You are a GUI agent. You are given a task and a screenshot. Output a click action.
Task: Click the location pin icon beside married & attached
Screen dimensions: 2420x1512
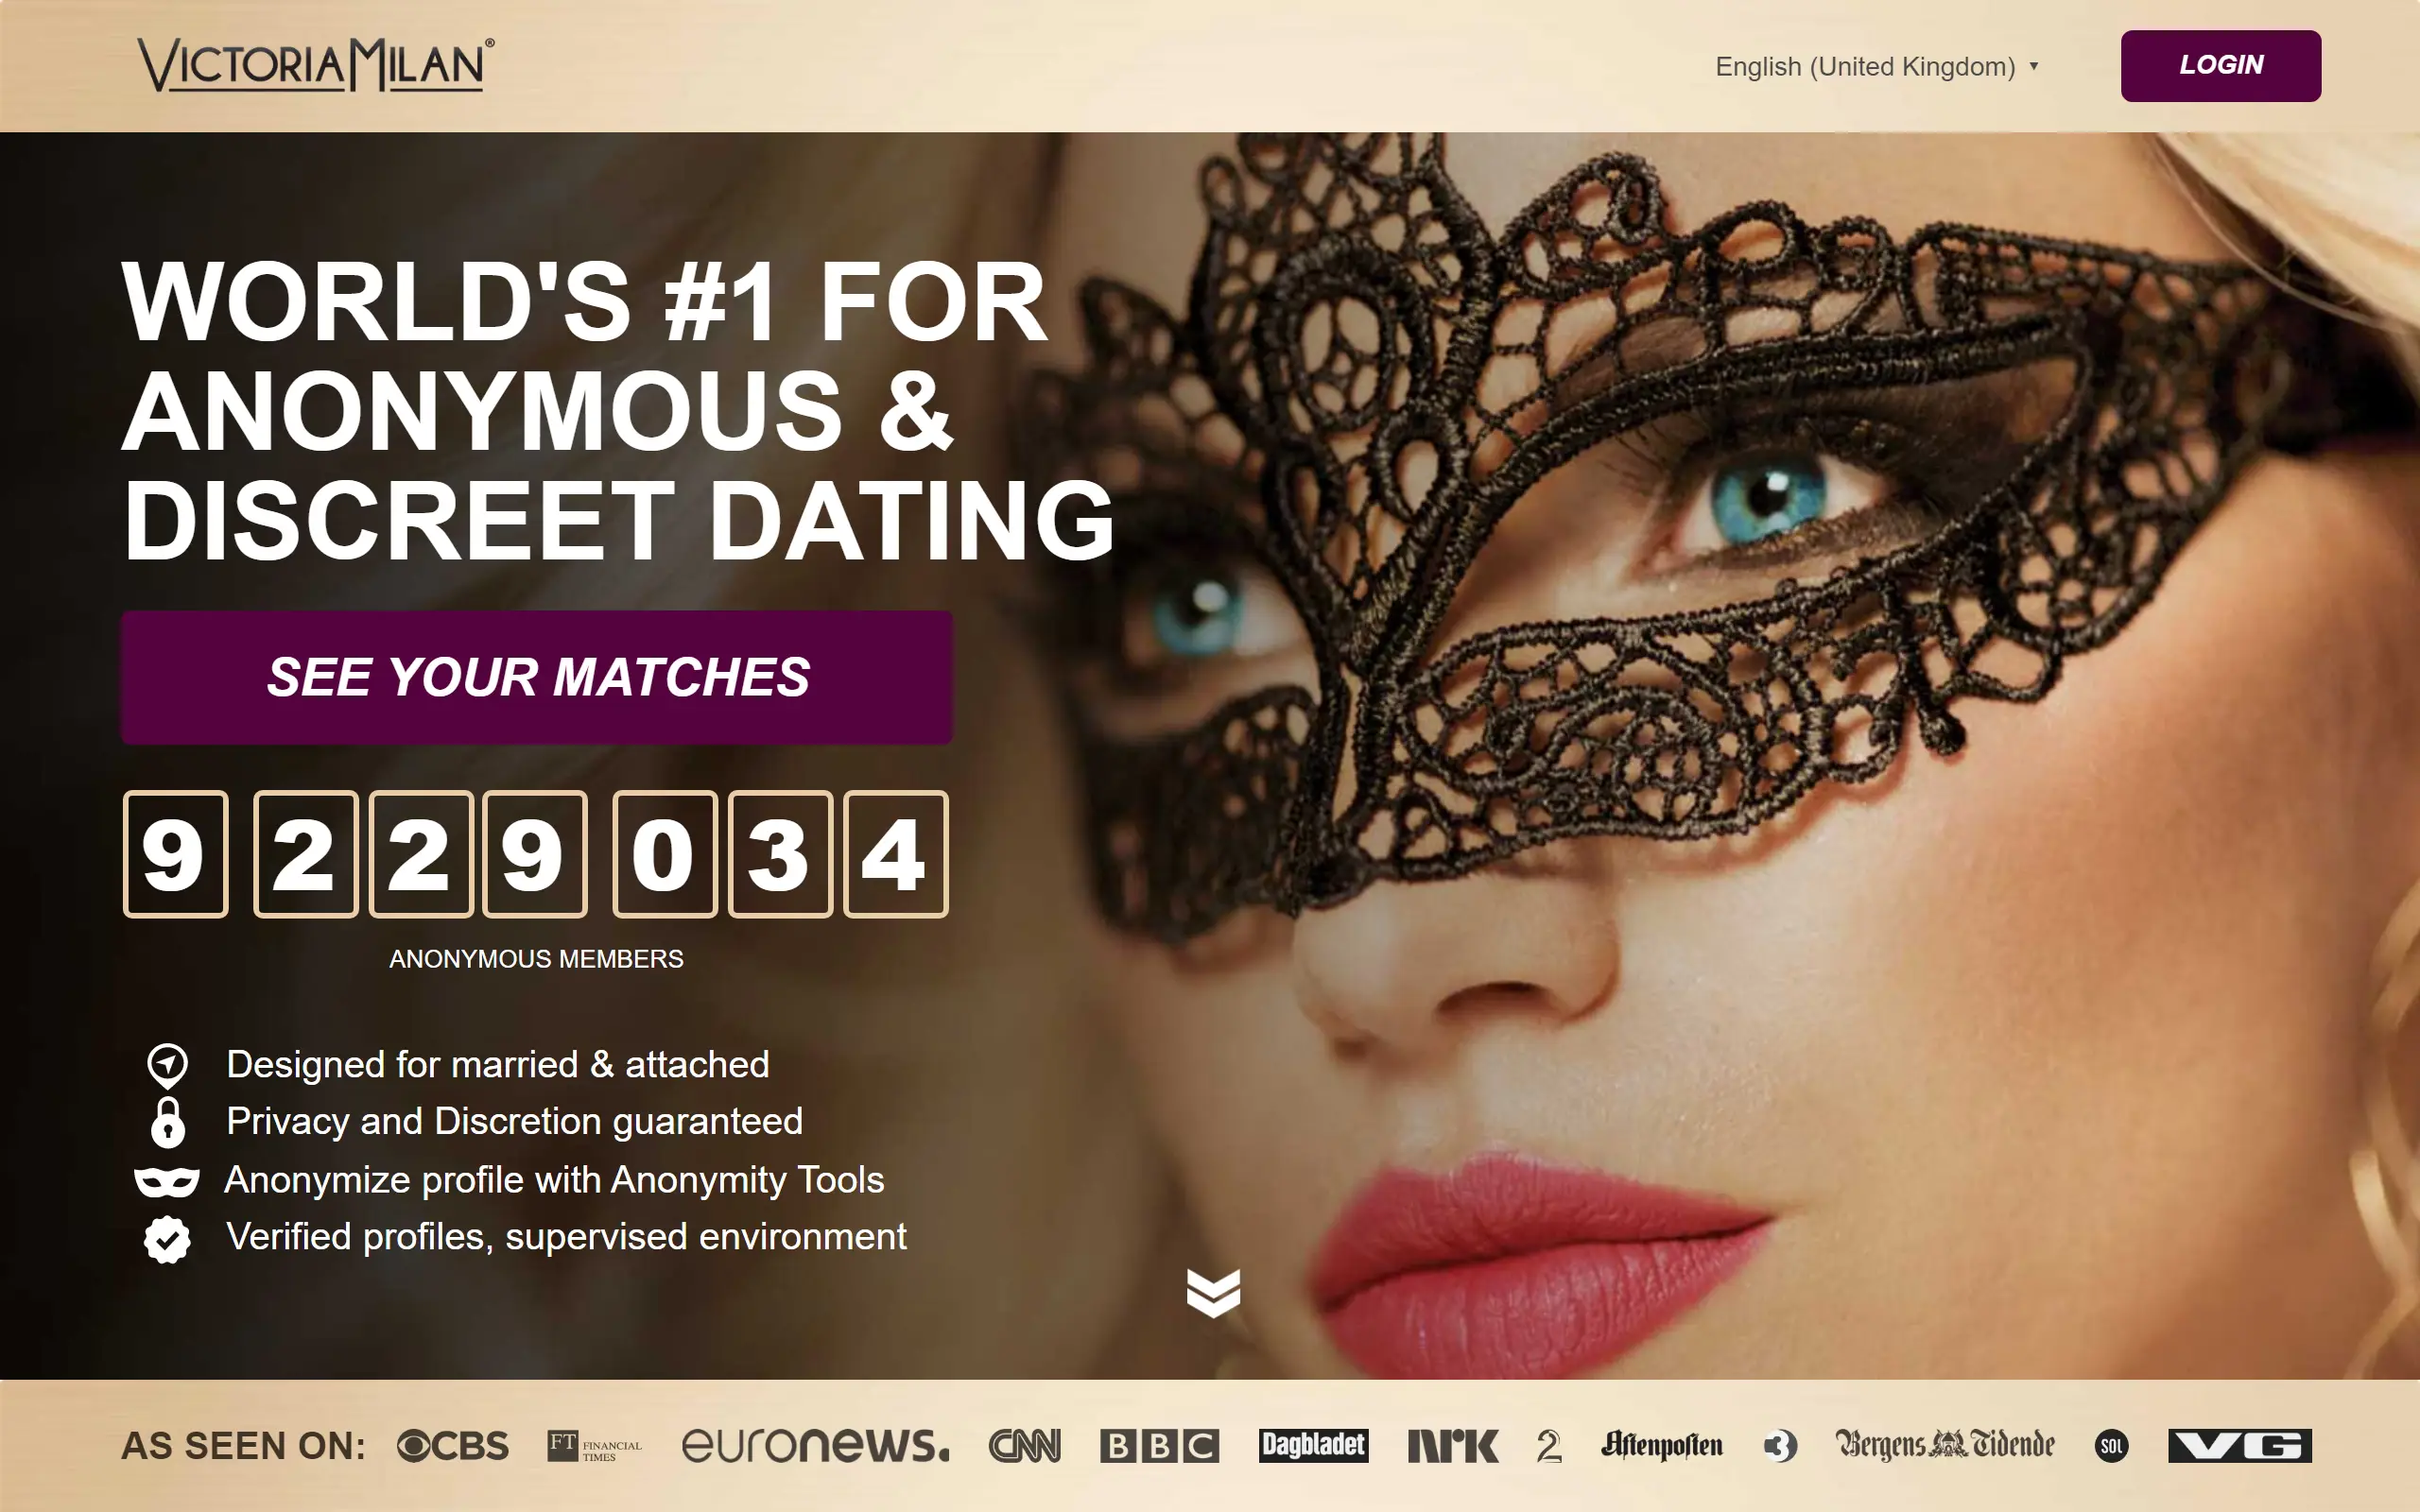(167, 1066)
